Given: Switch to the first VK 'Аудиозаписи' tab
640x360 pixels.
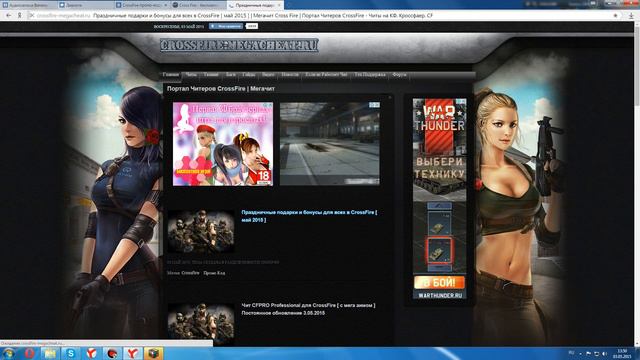Looking at the screenshot, I should [28, 5].
